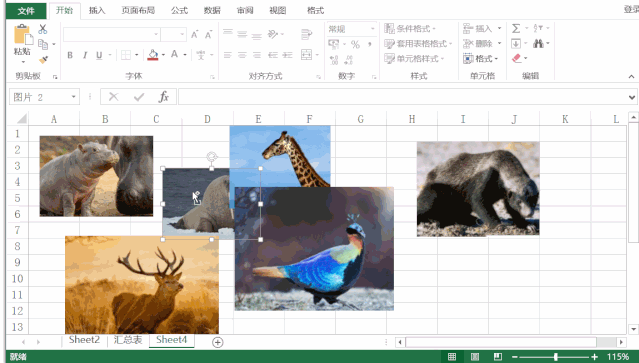Collapse the ribbon arrow
Image resolution: width=639 pixels, height=363 pixels.
tap(631, 77)
